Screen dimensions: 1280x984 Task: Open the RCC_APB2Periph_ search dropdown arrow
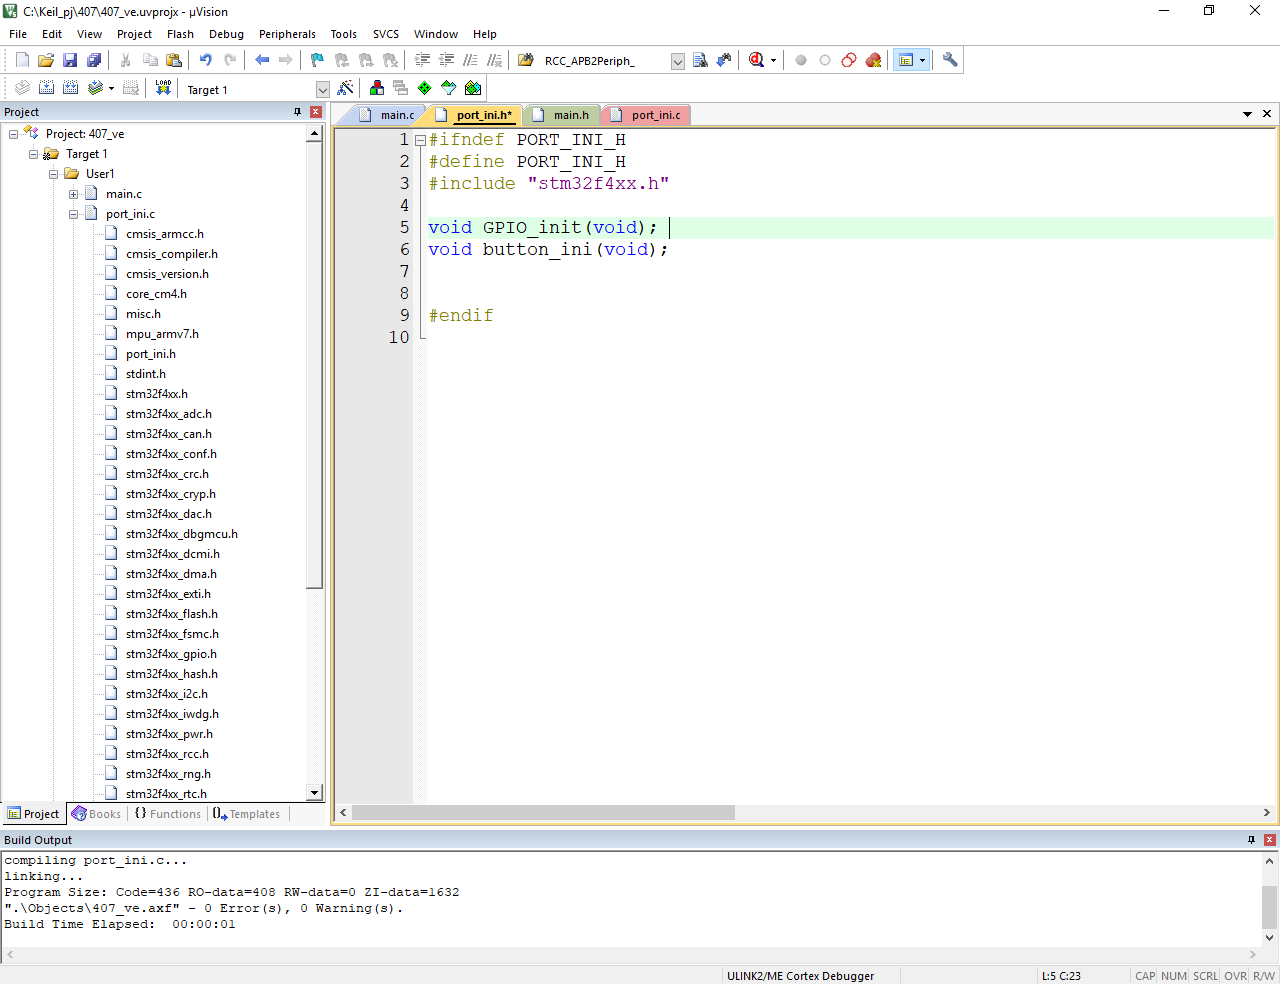[677, 61]
